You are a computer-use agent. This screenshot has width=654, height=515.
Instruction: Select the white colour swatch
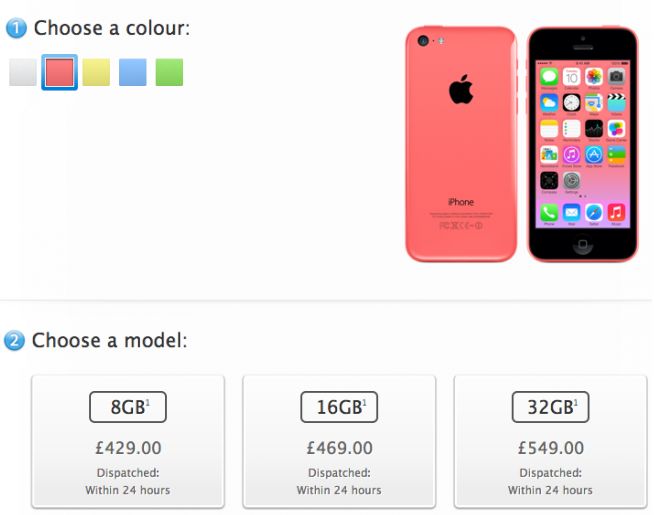tap(23, 72)
